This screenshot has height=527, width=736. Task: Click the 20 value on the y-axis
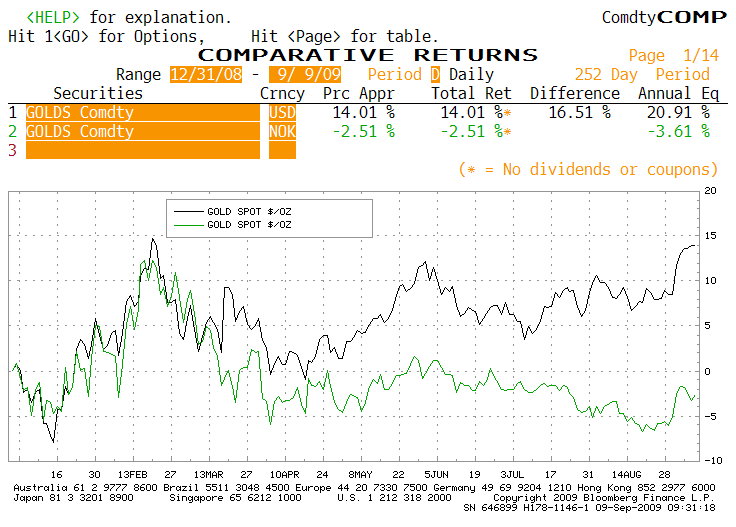pyautogui.click(x=710, y=191)
